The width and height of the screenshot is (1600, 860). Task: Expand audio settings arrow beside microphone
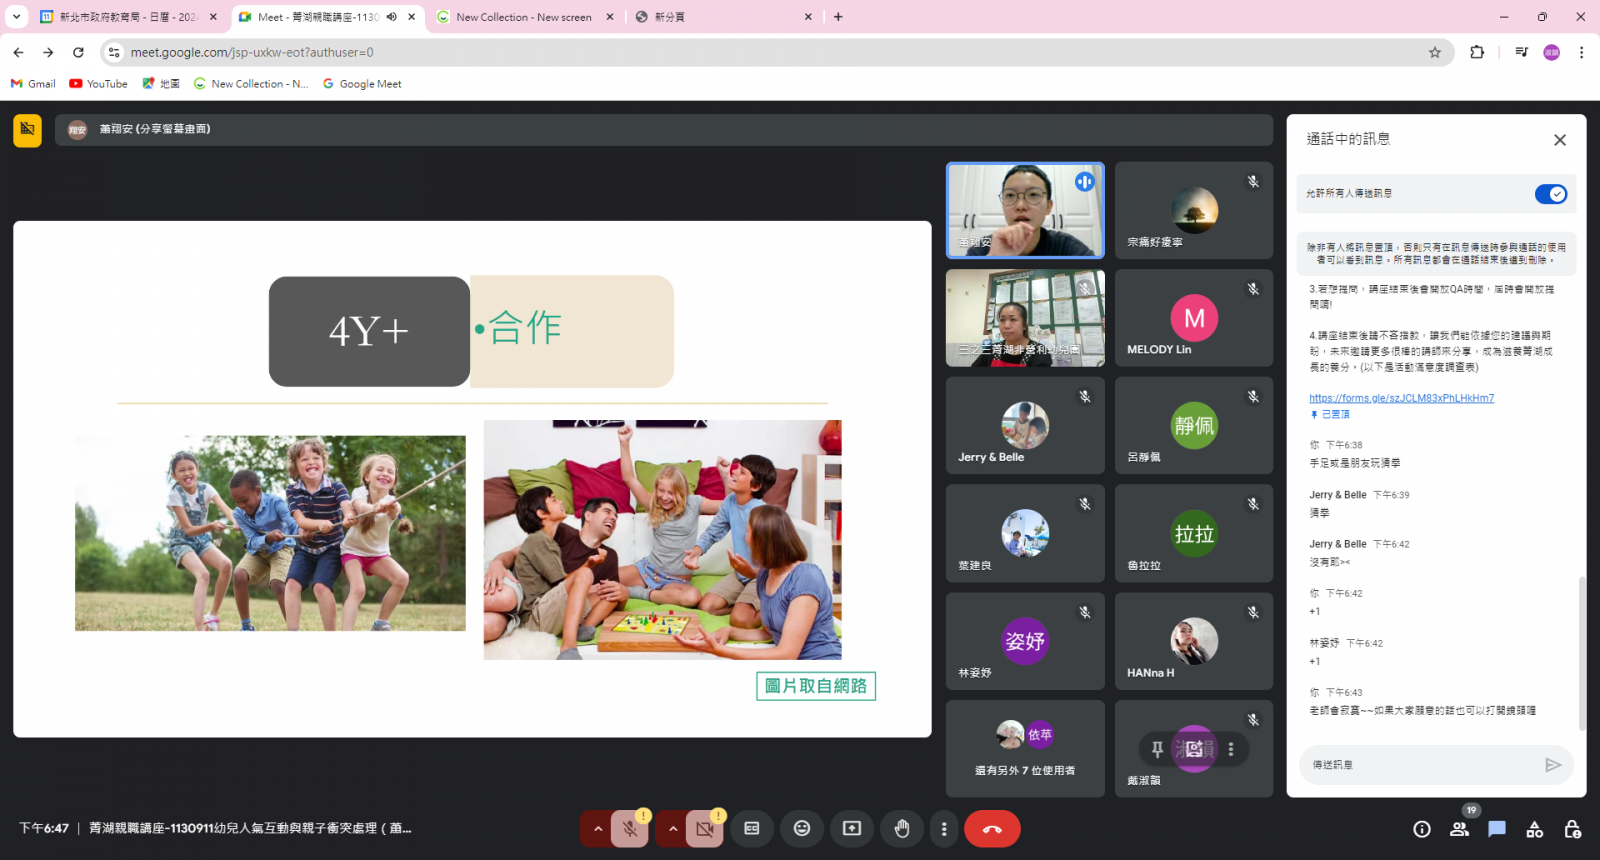tap(598, 828)
